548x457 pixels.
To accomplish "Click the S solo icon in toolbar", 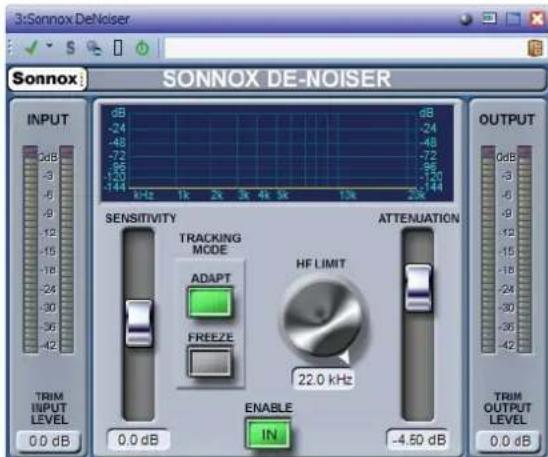I will point(71,48).
